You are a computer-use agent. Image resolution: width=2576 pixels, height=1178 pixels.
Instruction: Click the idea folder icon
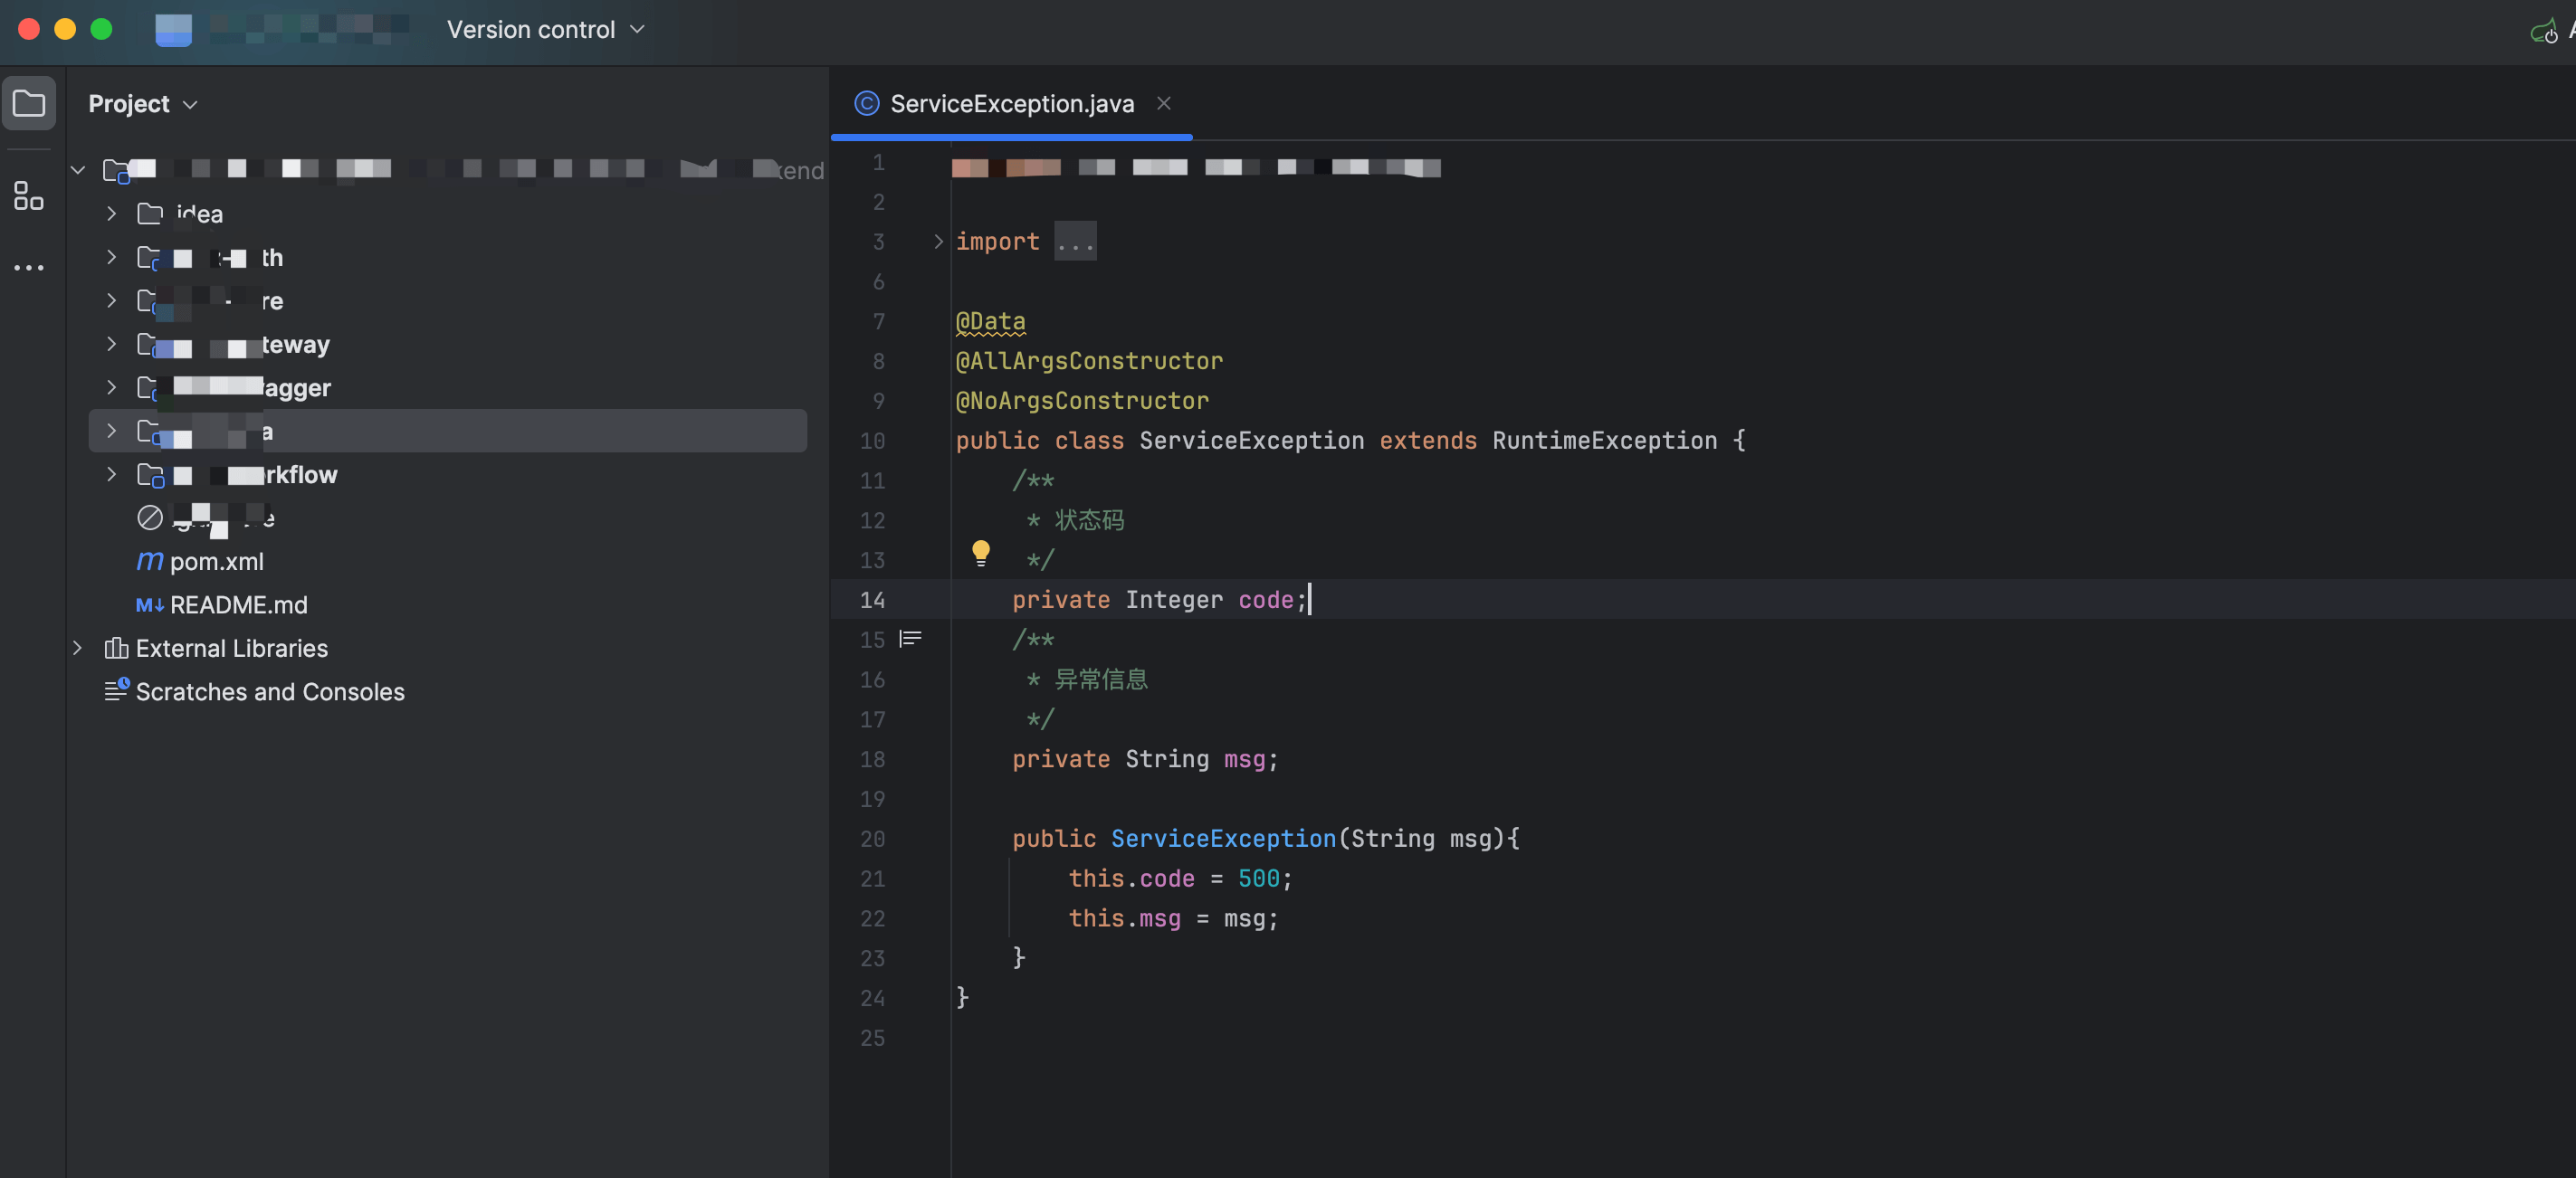(x=150, y=213)
